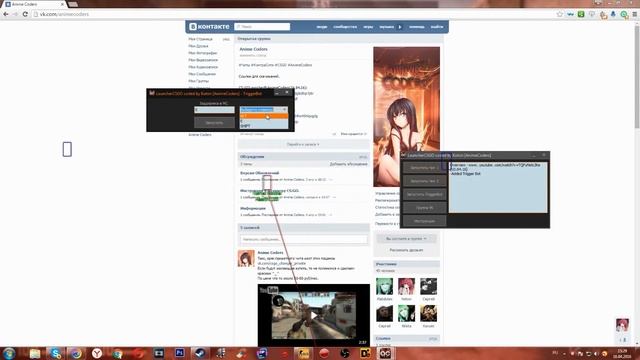Image resolution: width=640 pixels, height=360 pixels.
Task: Choose the highlighted orange option in the key list
Action: coord(264,116)
